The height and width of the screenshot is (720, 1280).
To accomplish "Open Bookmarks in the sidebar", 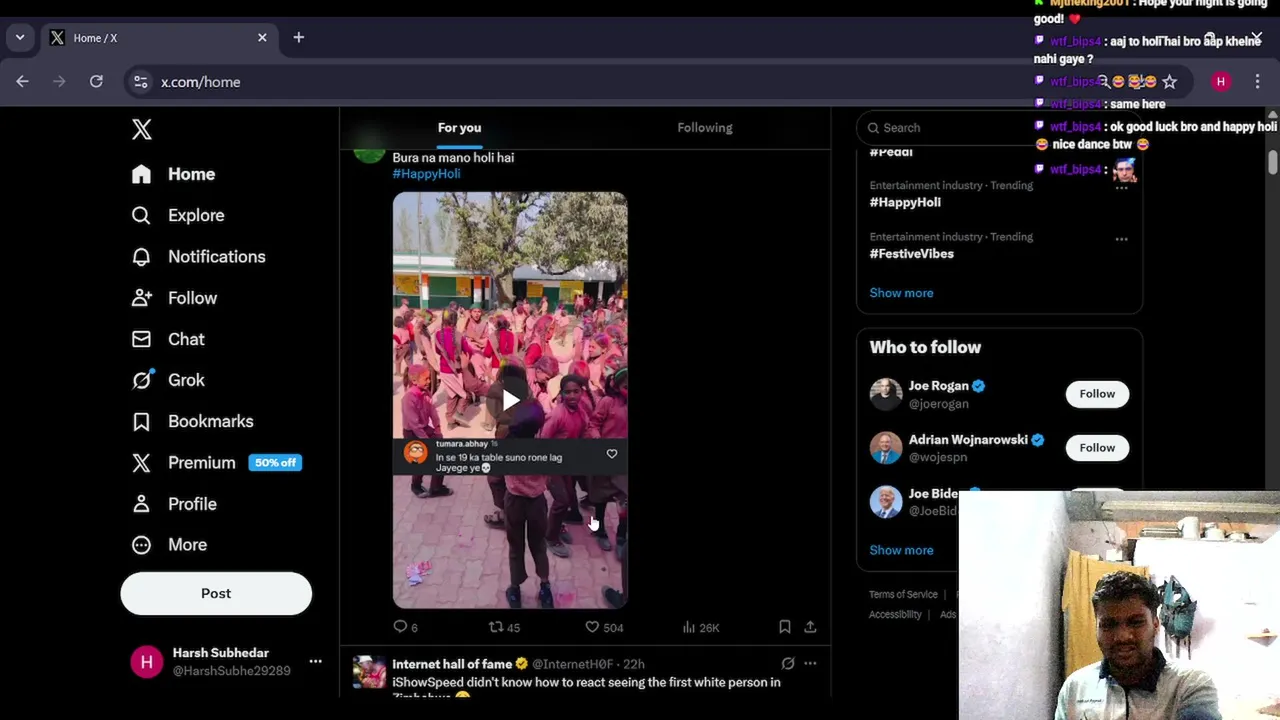I will 193,421.
